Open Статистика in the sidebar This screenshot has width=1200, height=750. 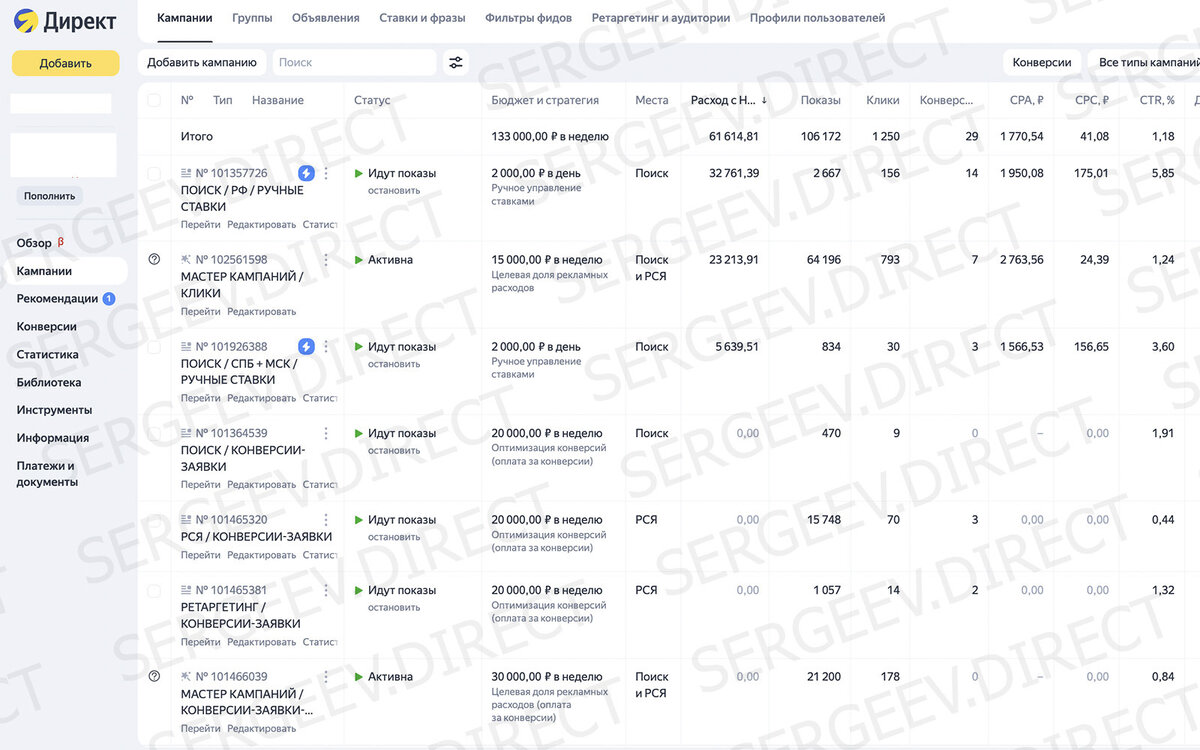[x=47, y=355]
